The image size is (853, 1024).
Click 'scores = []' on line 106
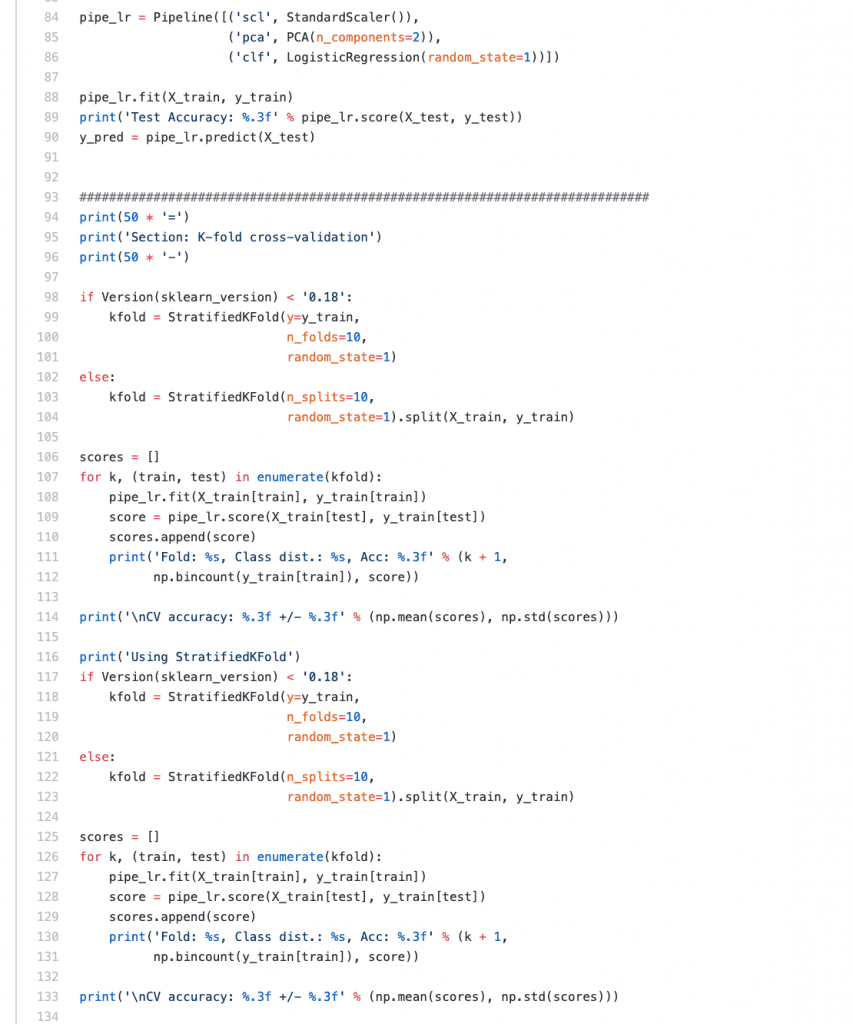(120, 457)
